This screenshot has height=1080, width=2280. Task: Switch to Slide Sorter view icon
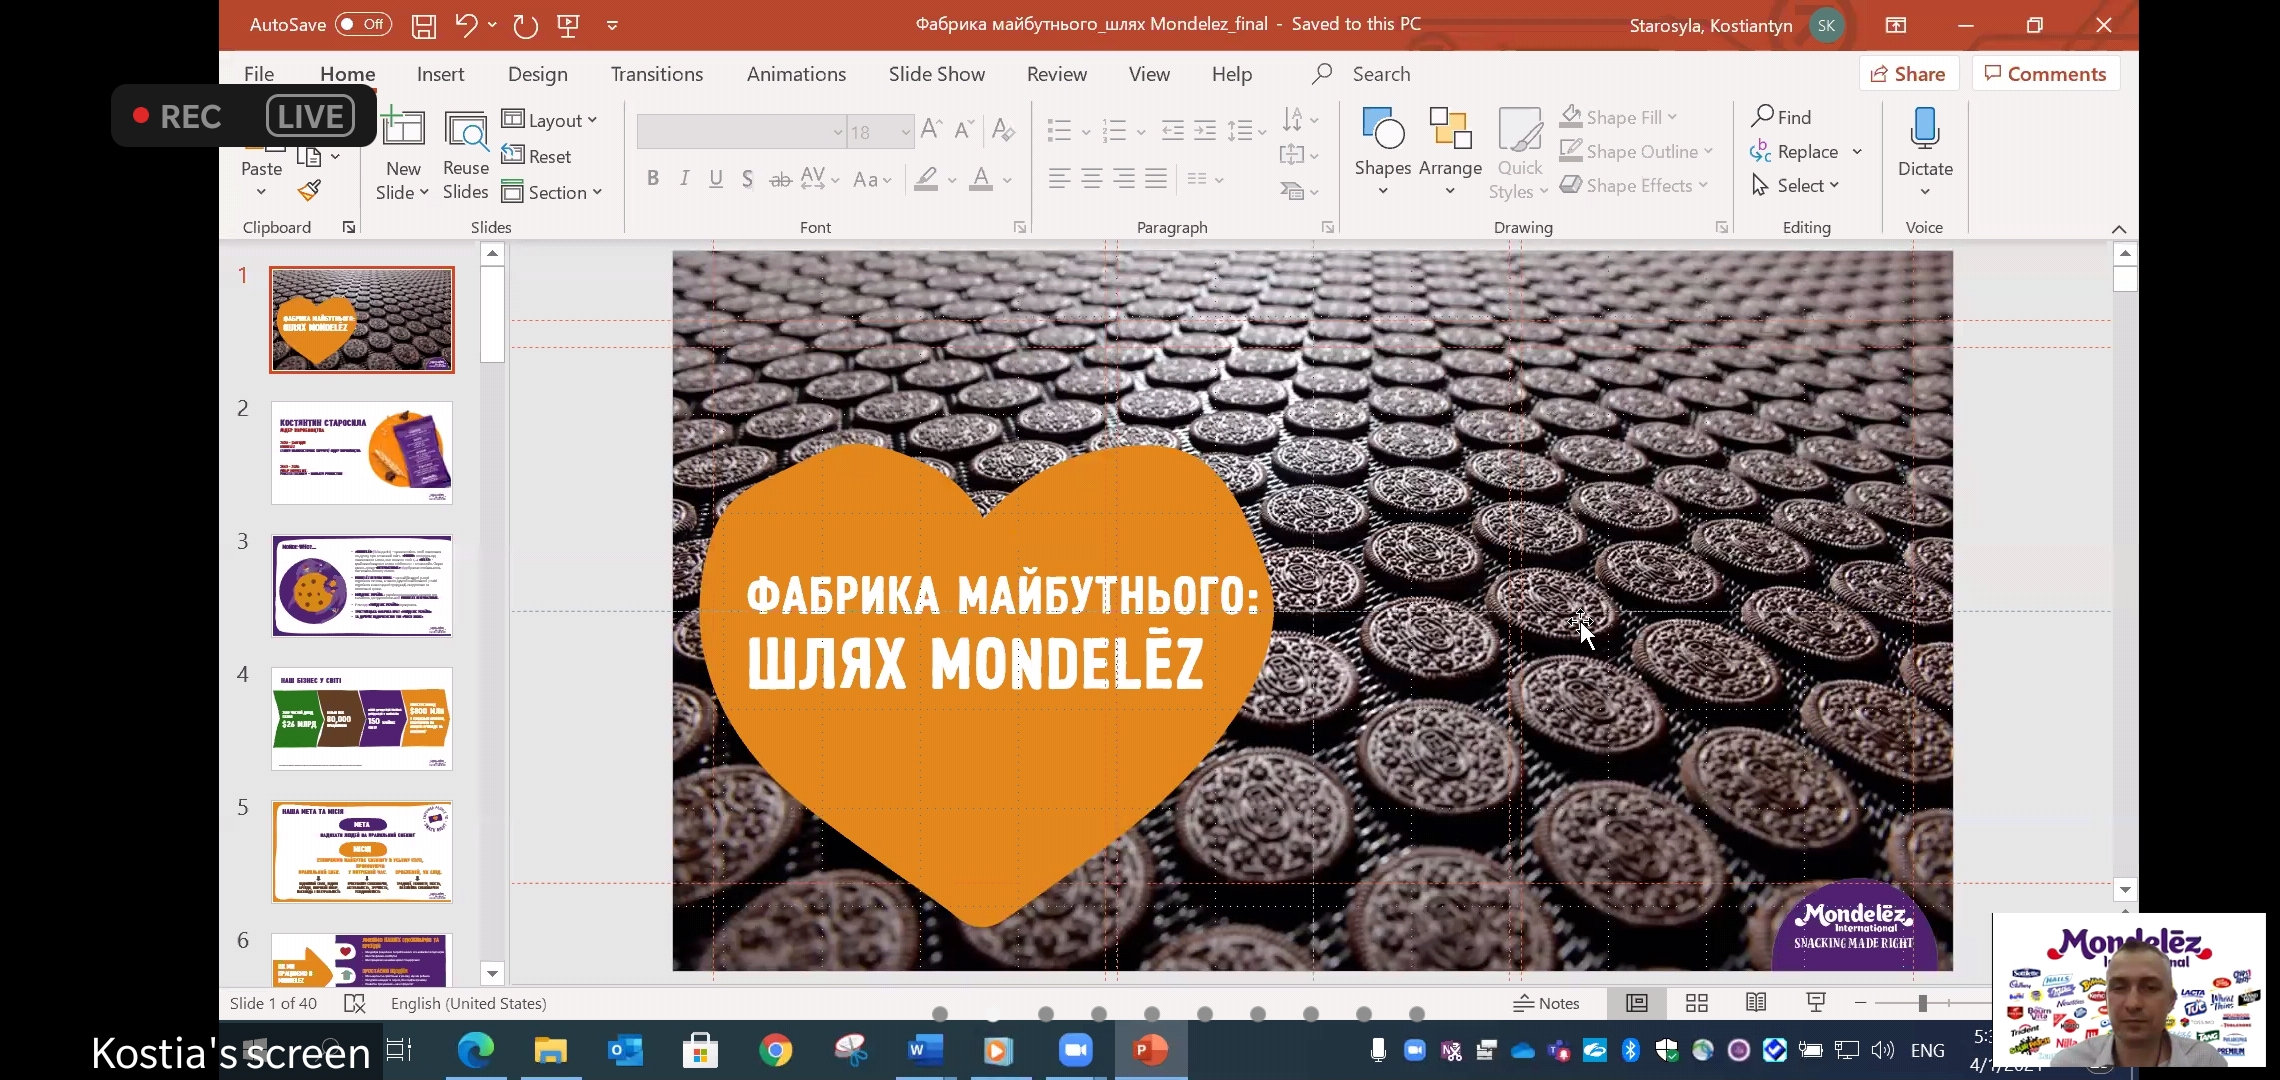(1696, 1003)
